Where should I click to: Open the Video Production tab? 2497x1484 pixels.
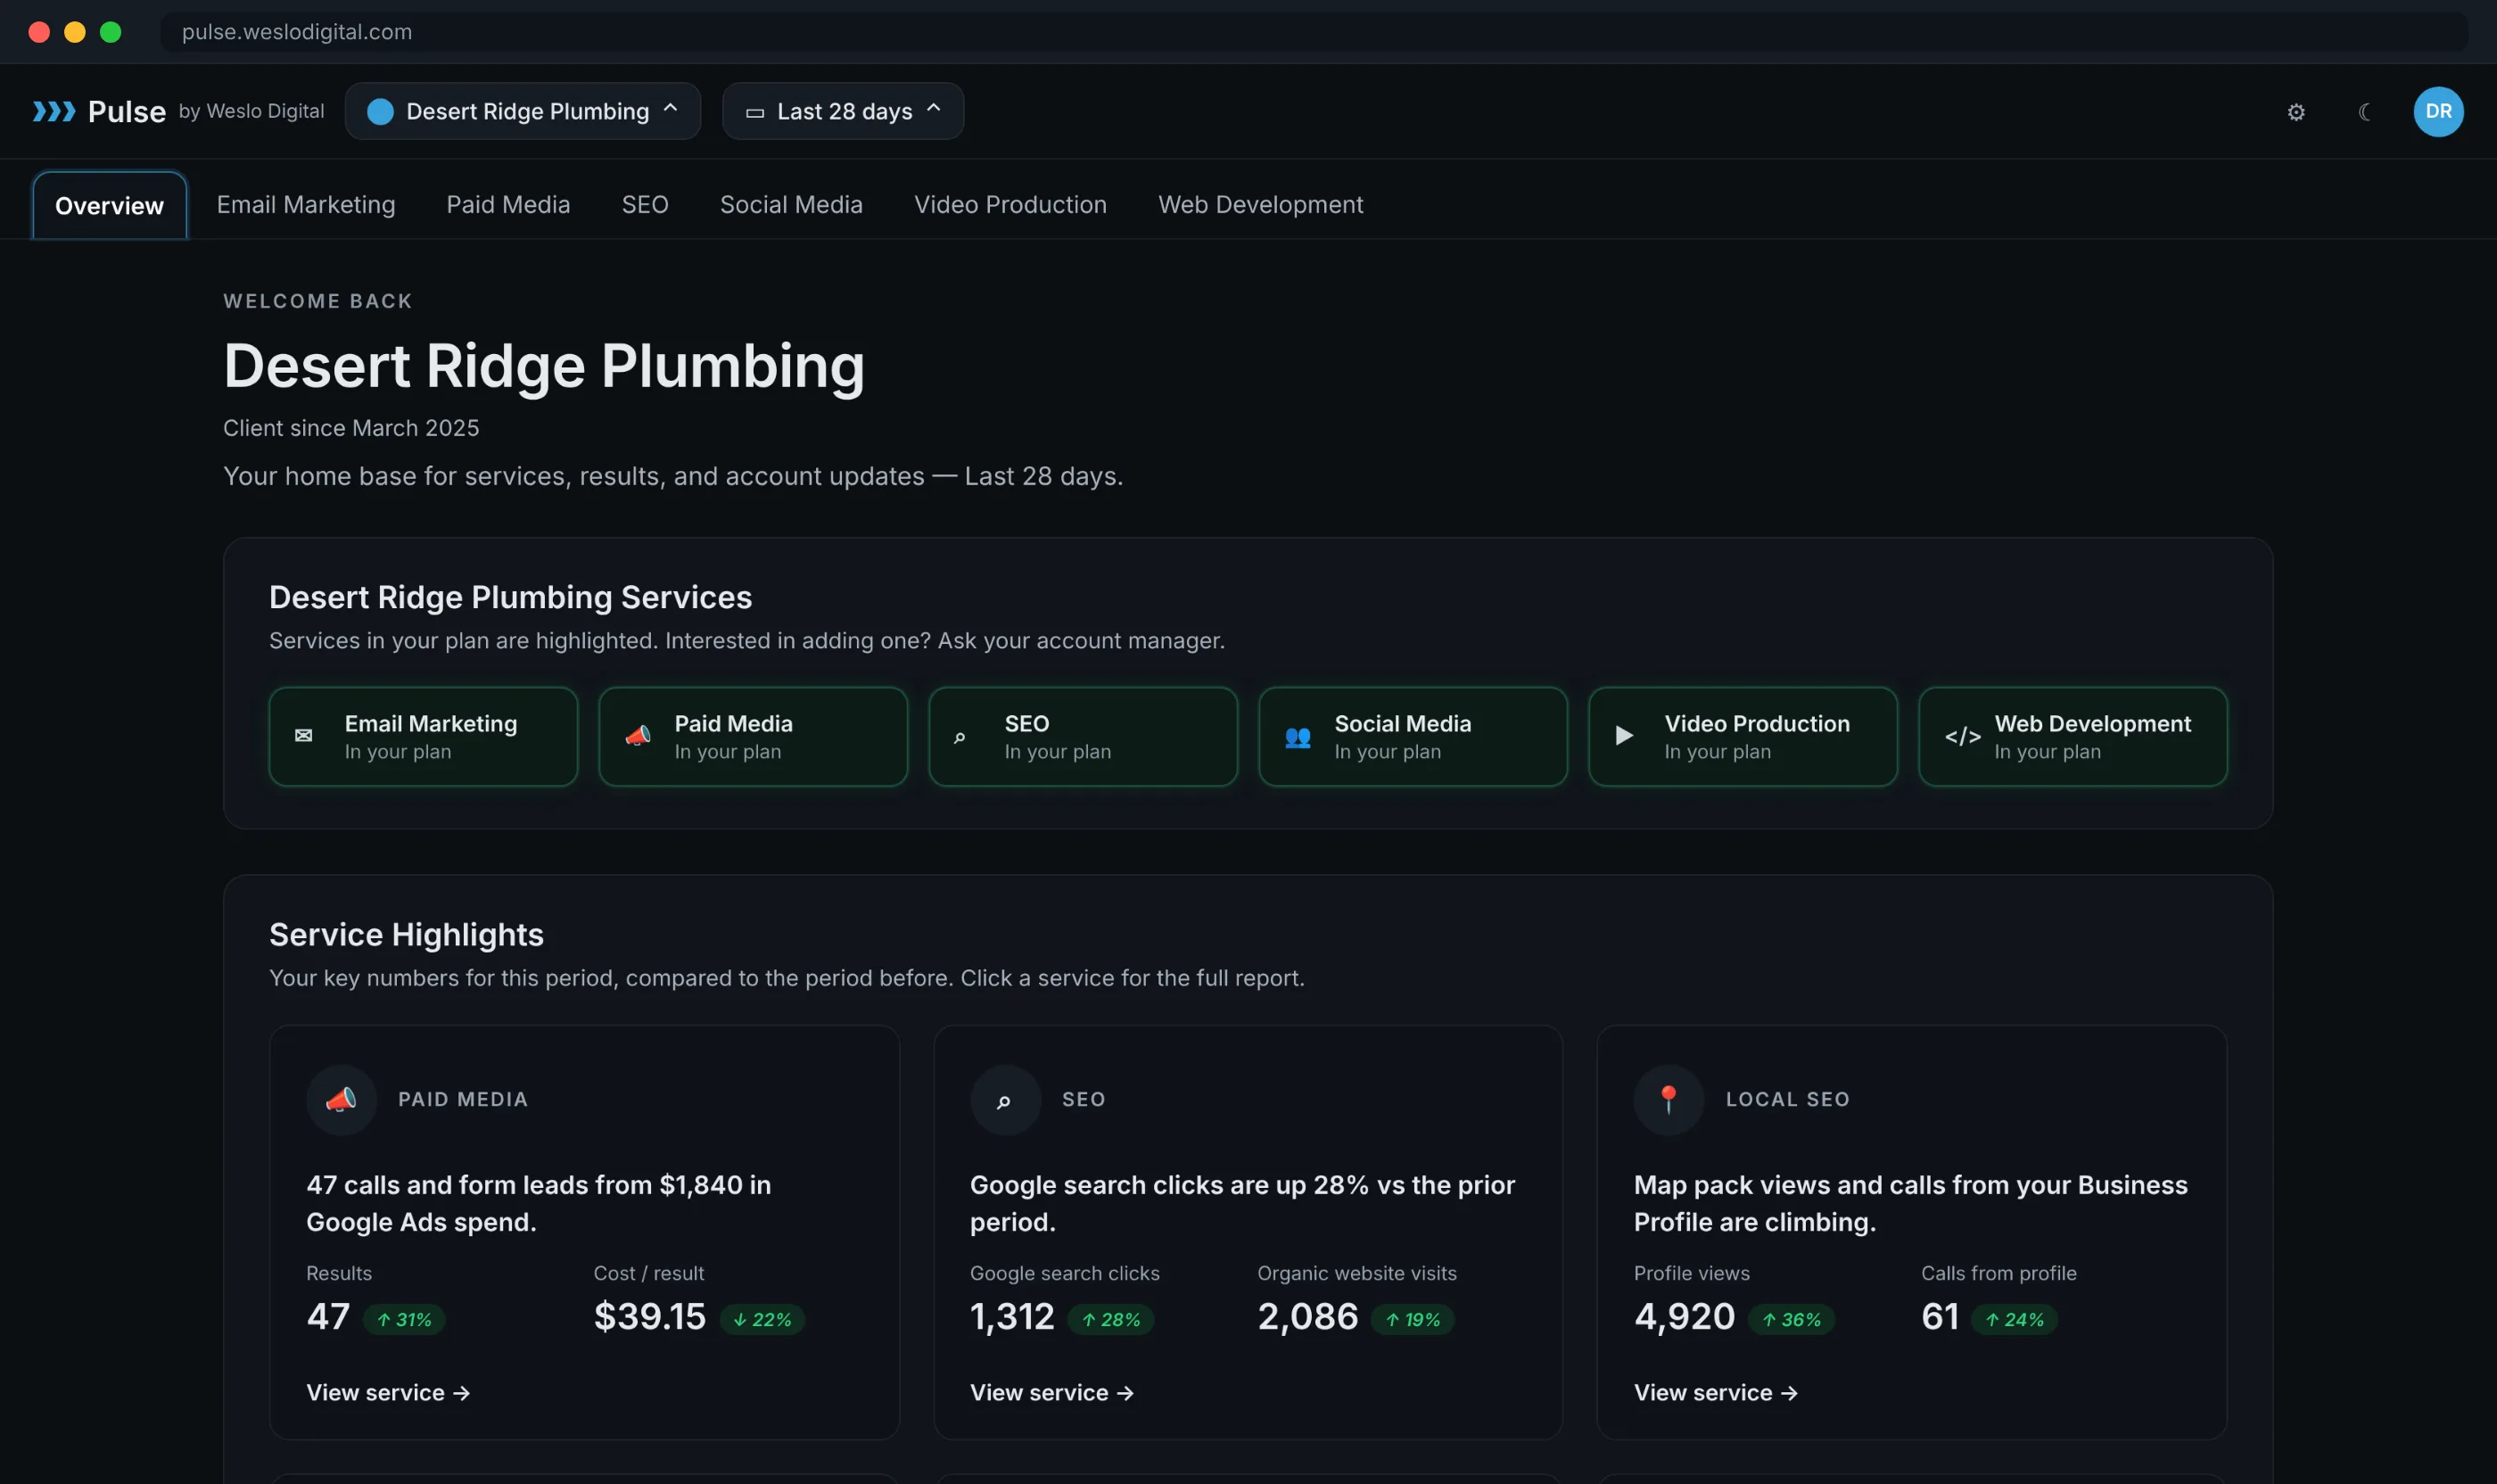point(1010,204)
